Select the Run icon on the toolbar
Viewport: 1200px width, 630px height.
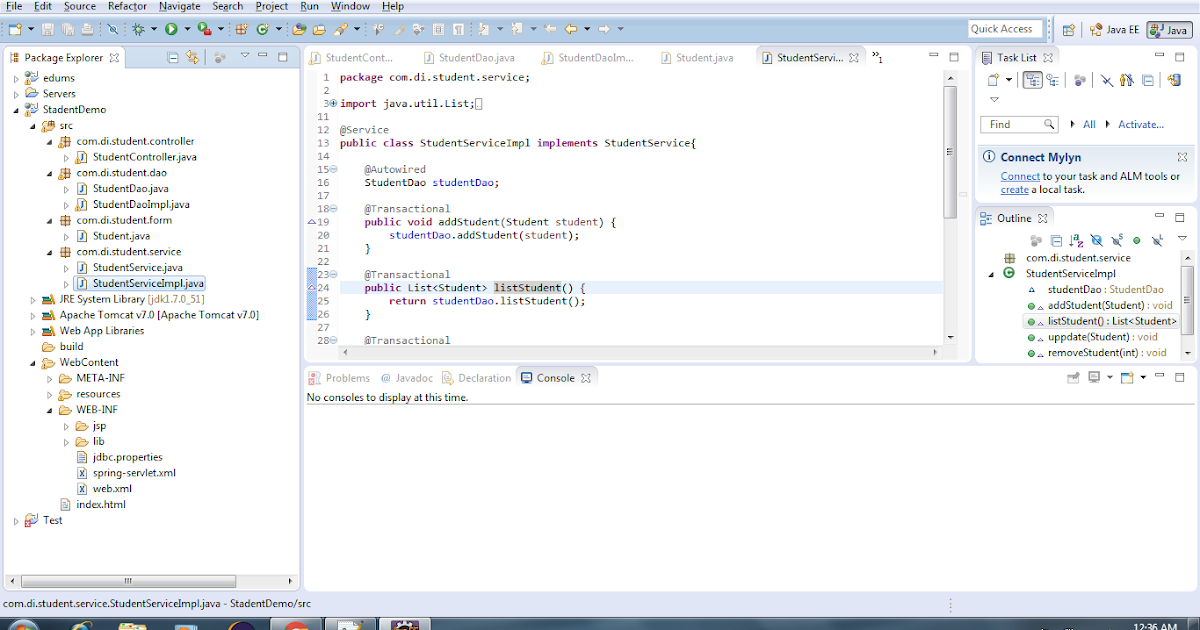coord(169,29)
